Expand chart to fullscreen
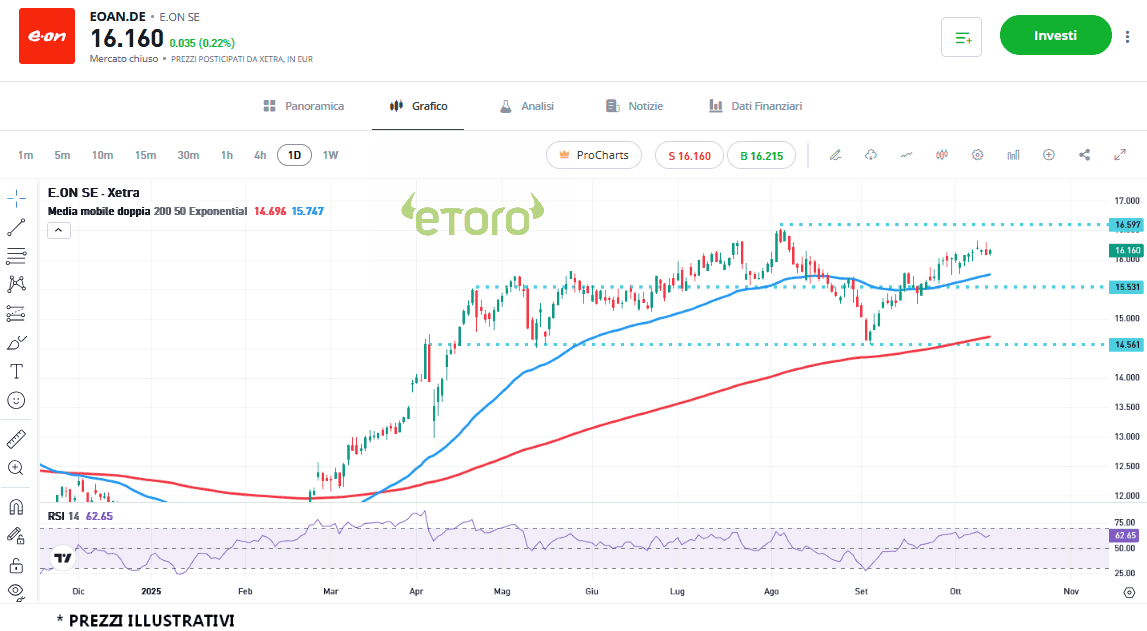 (x=1120, y=155)
